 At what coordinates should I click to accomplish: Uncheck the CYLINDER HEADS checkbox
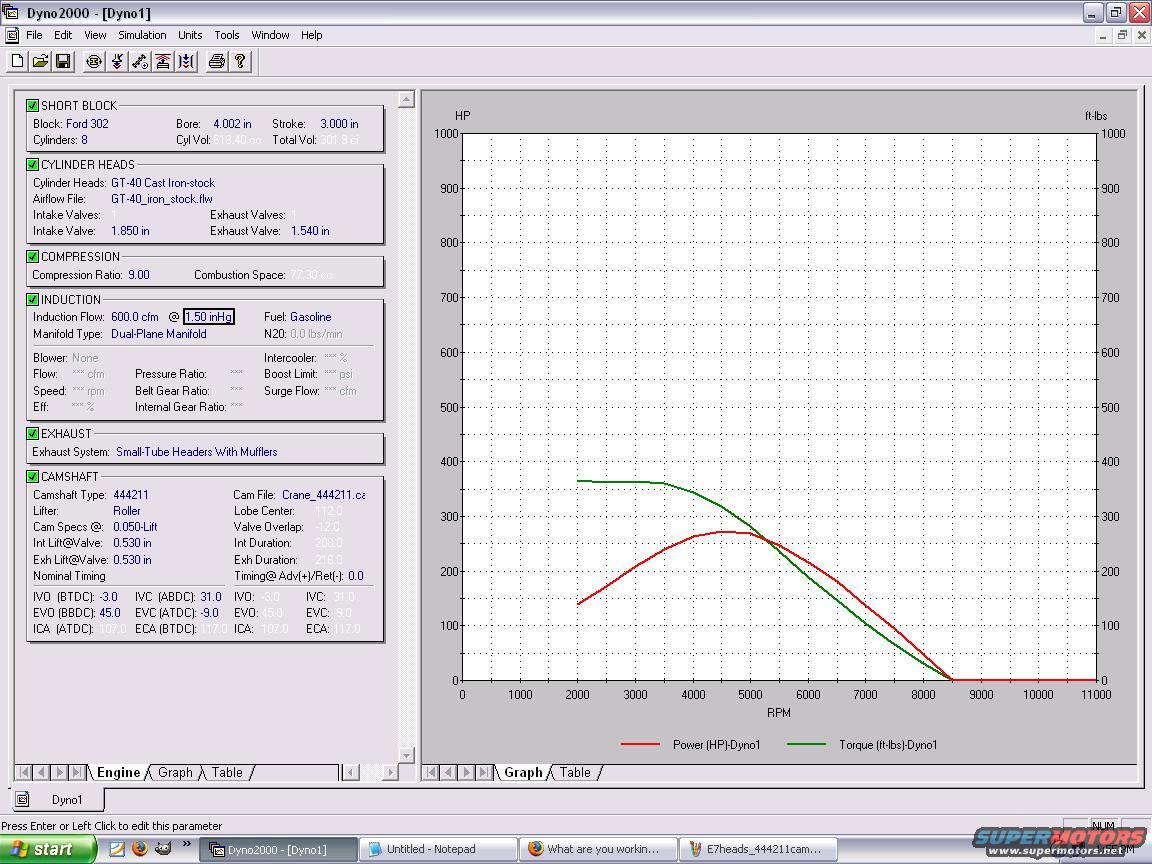click(x=33, y=164)
